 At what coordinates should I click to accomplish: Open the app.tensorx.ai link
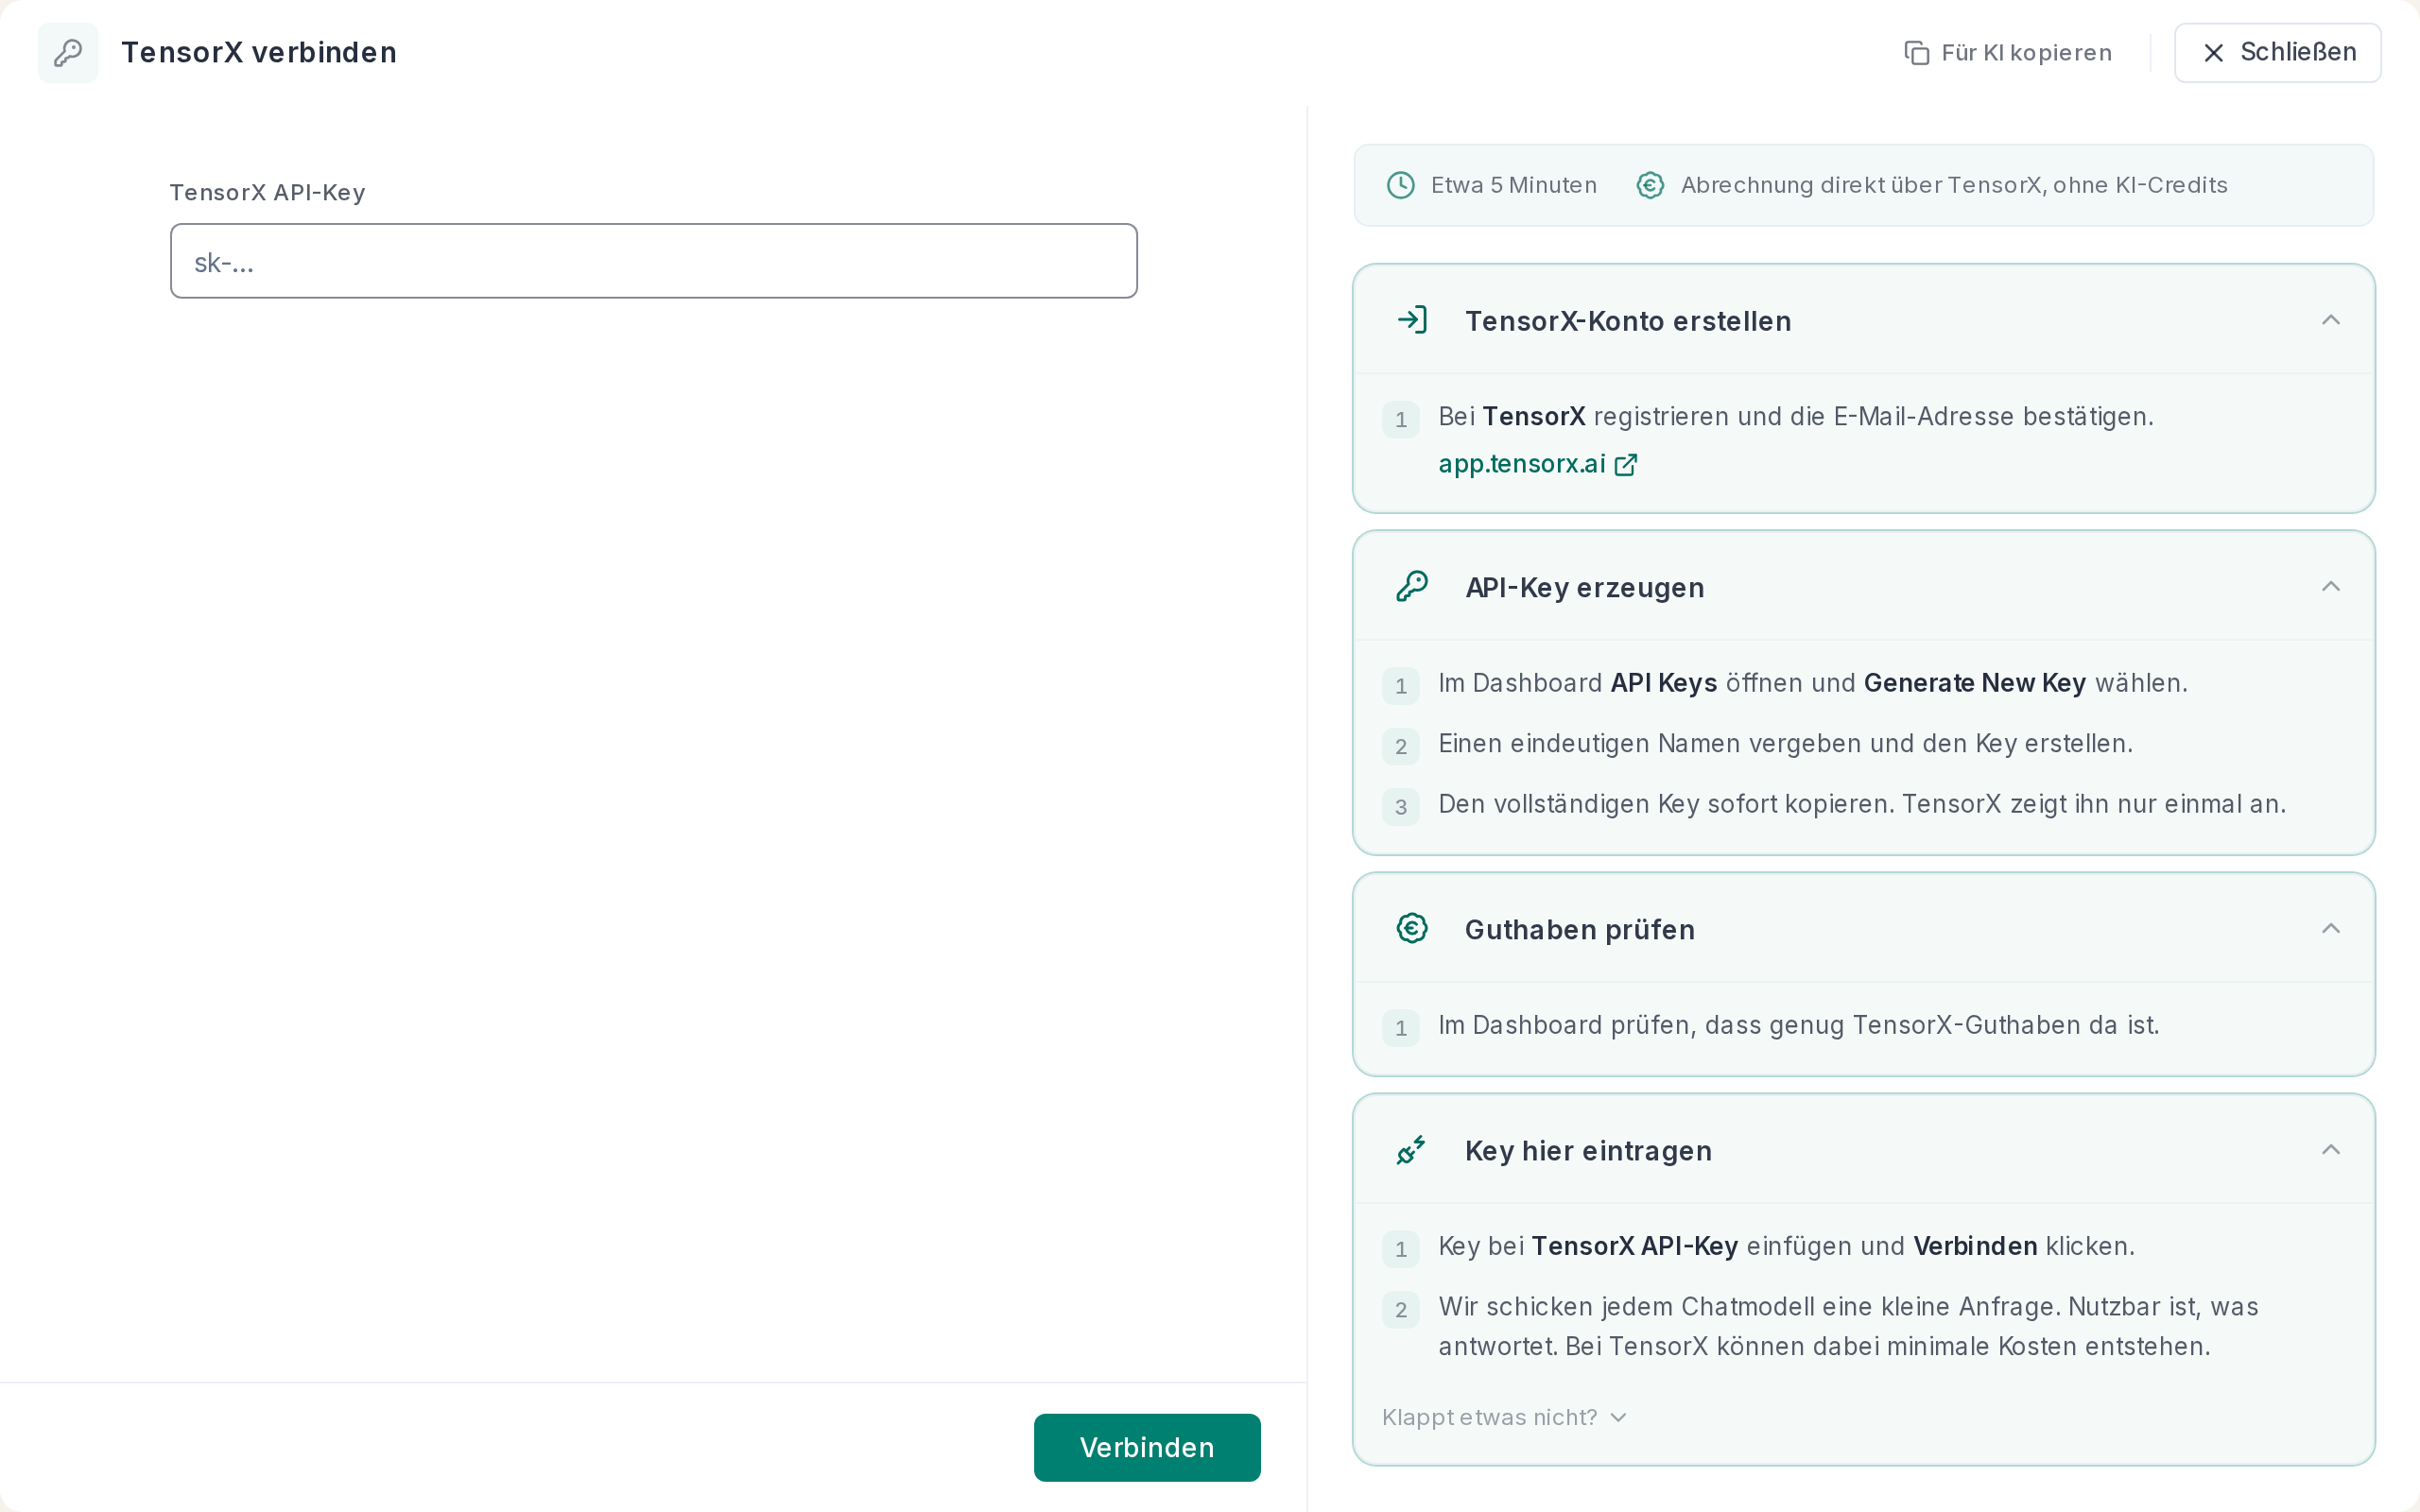point(1537,465)
